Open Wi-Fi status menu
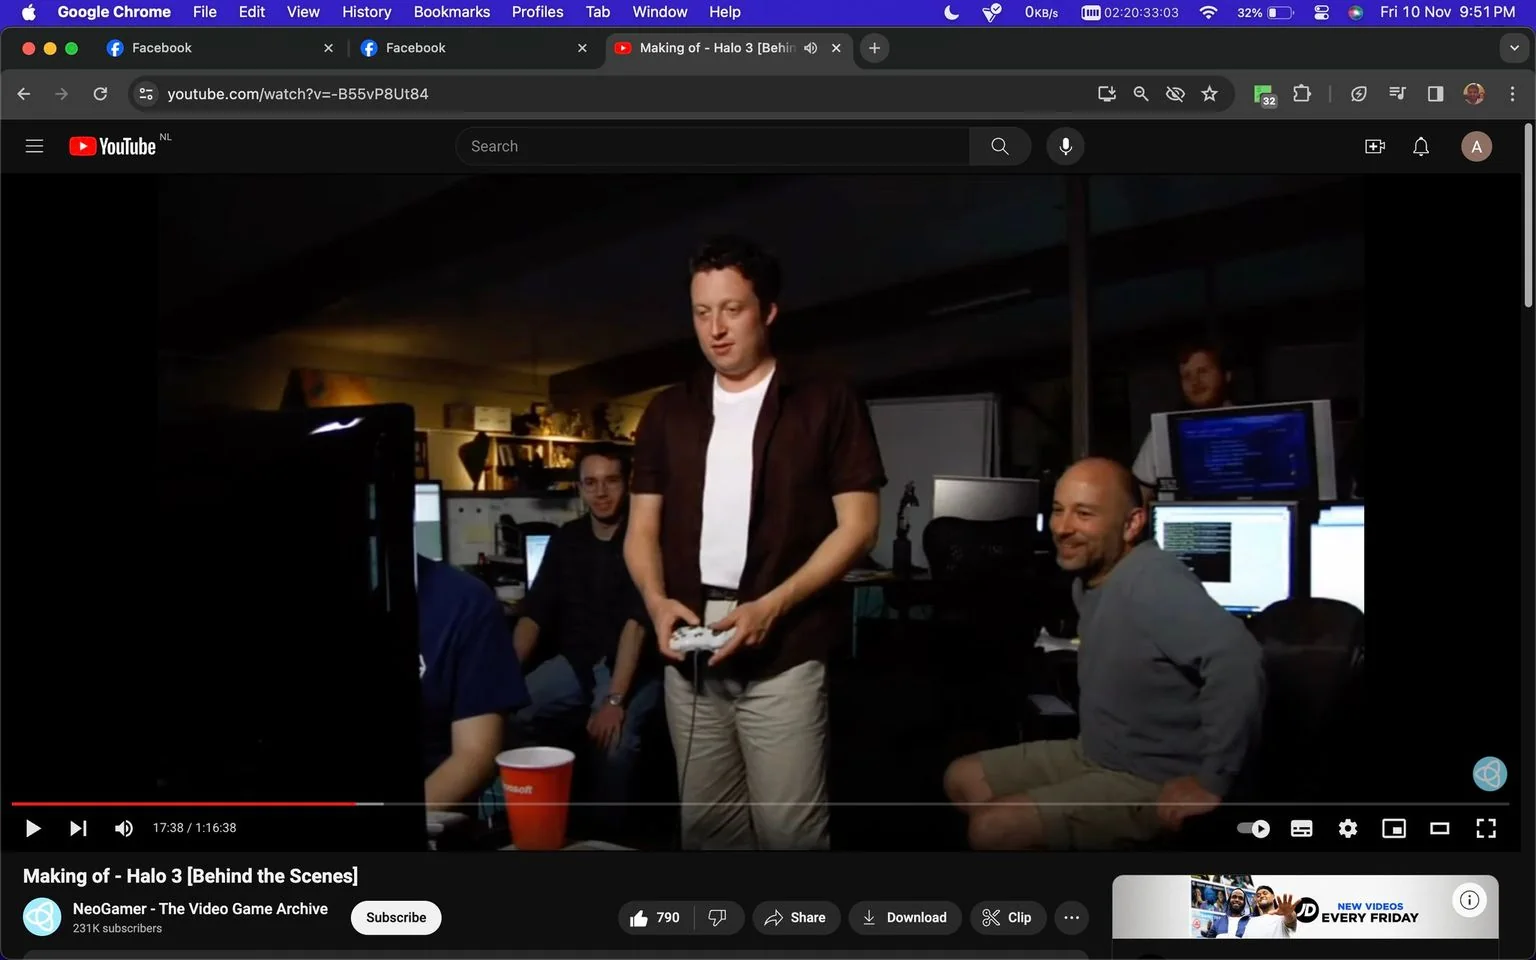This screenshot has width=1536, height=960. (1208, 12)
